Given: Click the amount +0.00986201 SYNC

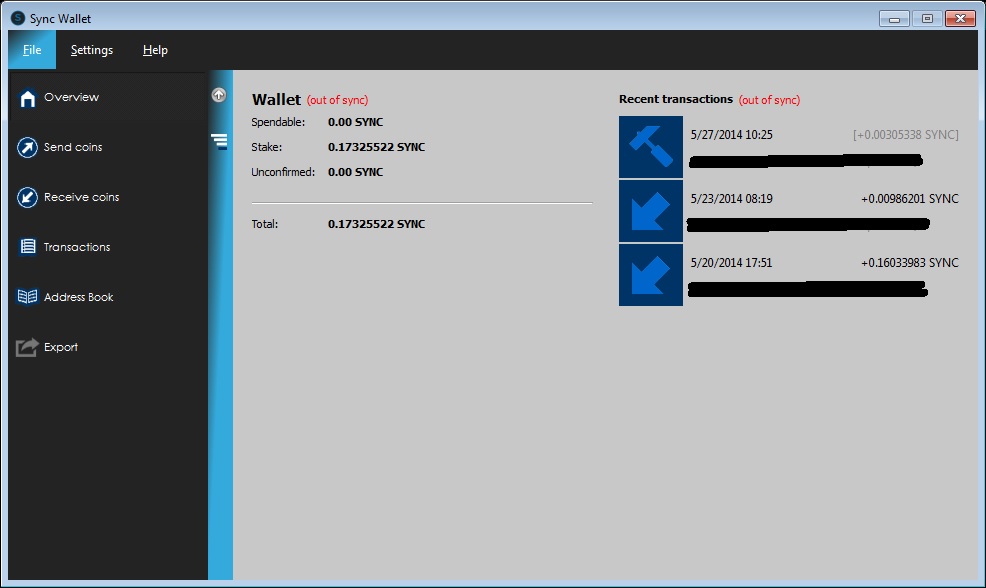Looking at the screenshot, I should tap(910, 199).
